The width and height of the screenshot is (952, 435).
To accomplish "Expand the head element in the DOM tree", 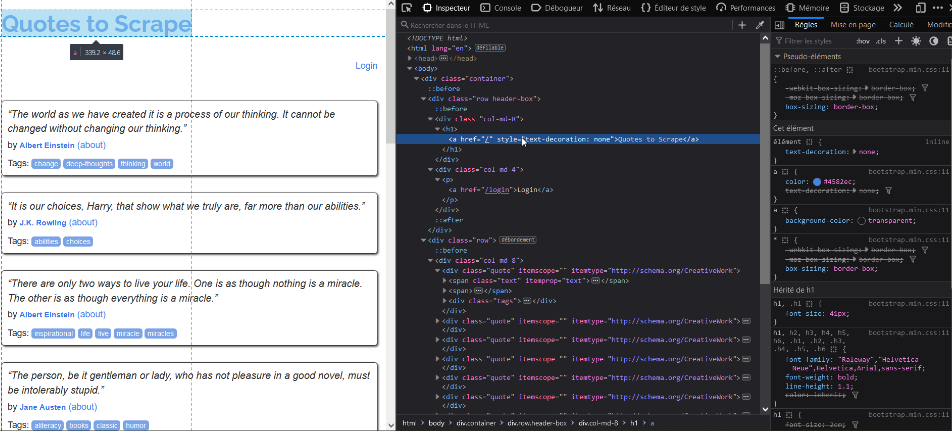I will pyautogui.click(x=410, y=58).
